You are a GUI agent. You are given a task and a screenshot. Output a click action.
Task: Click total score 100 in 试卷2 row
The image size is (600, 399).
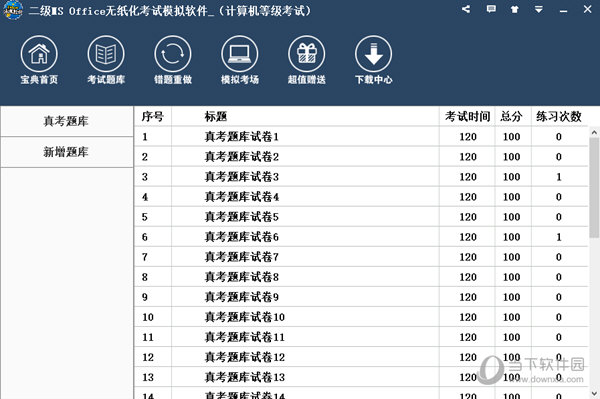(512, 157)
